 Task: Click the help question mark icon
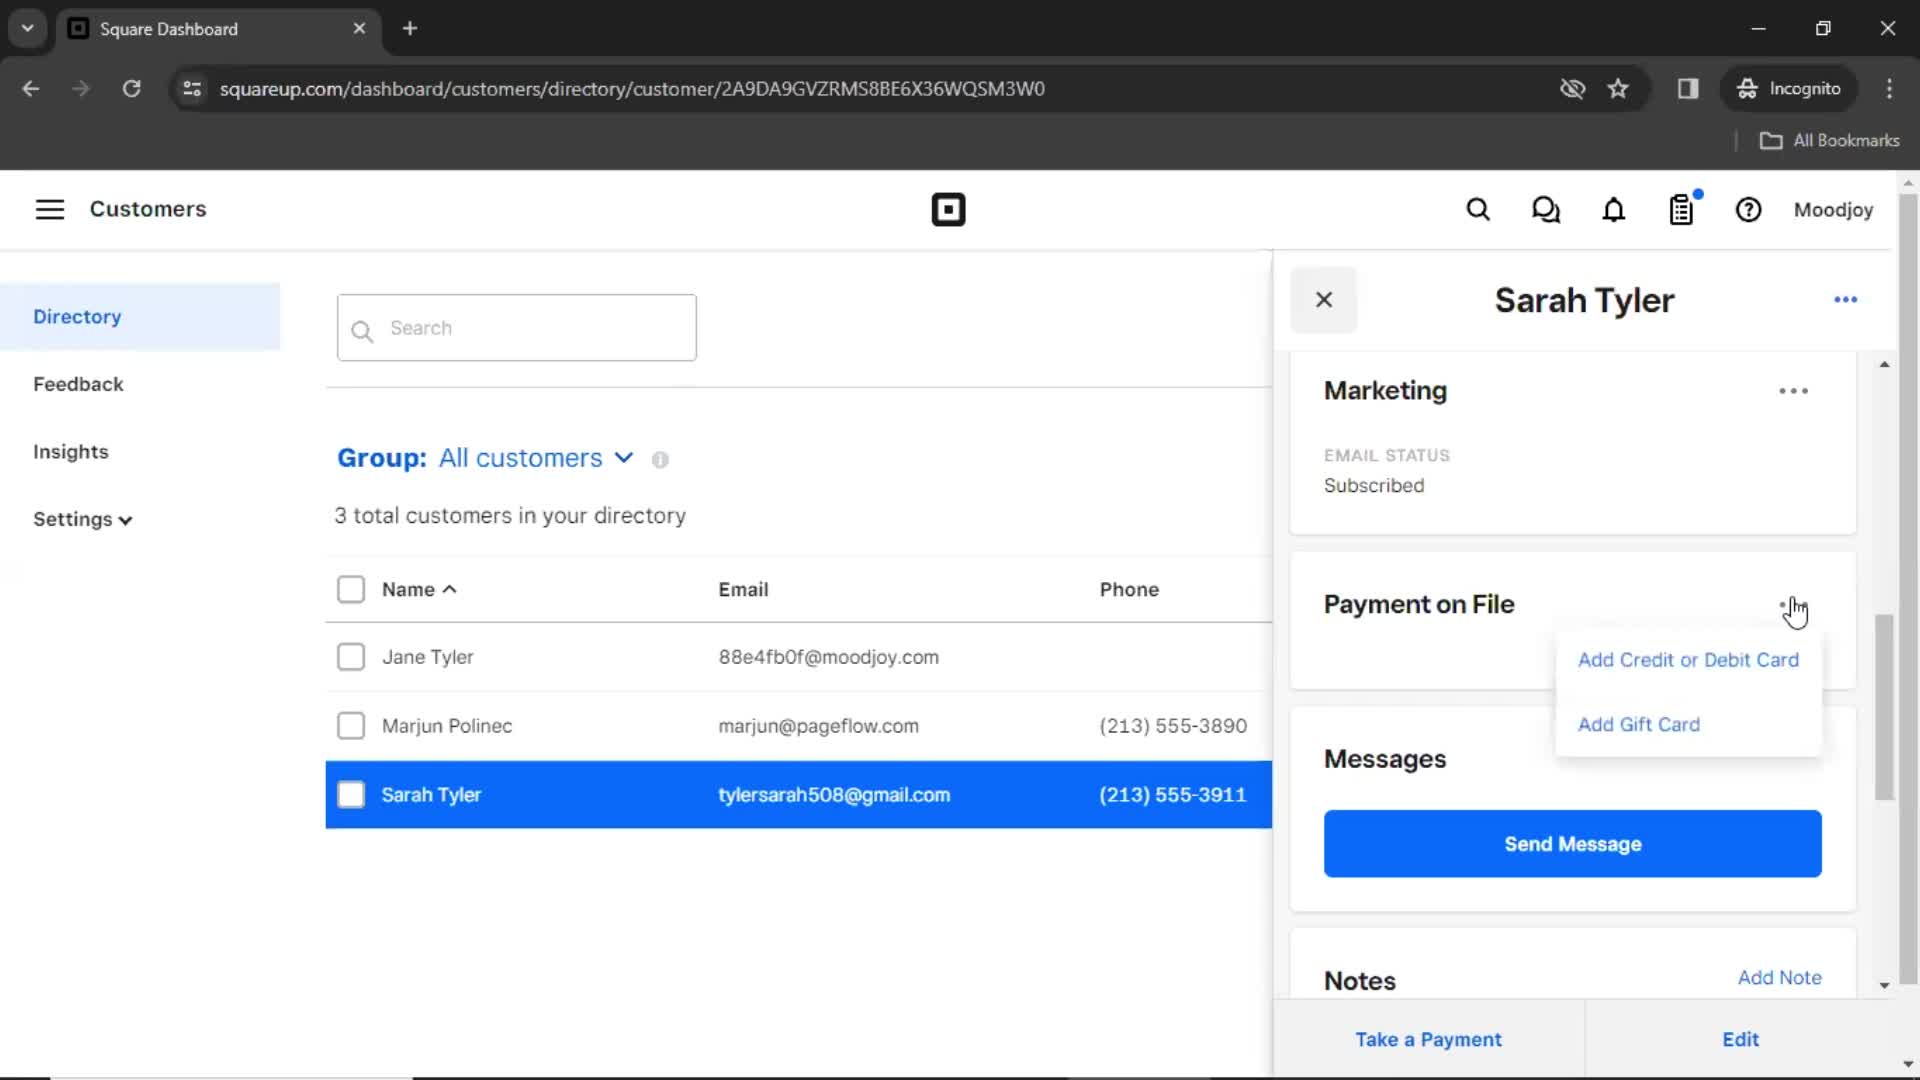(x=1749, y=210)
